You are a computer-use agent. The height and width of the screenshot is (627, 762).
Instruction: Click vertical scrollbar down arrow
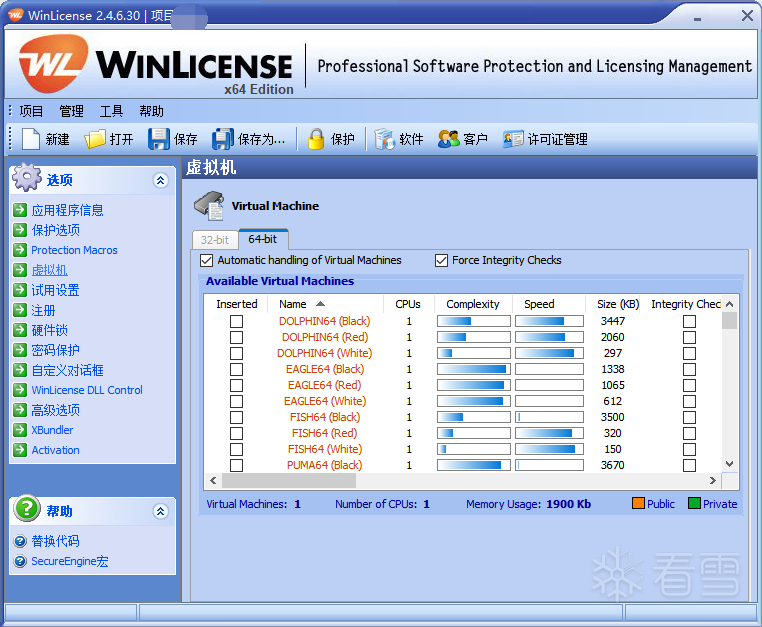pyautogui.click(x=729, y=464)
